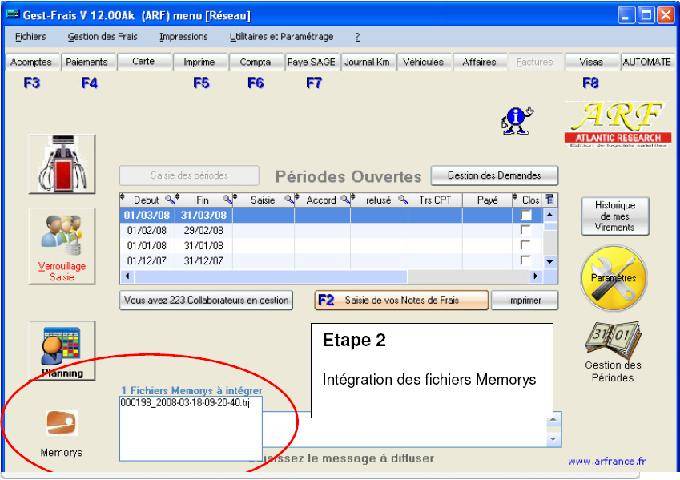This screenshot has width=680, height=480.
Task: Check Clos box for 01/01/08 period
Action: [x=526, y=246]
